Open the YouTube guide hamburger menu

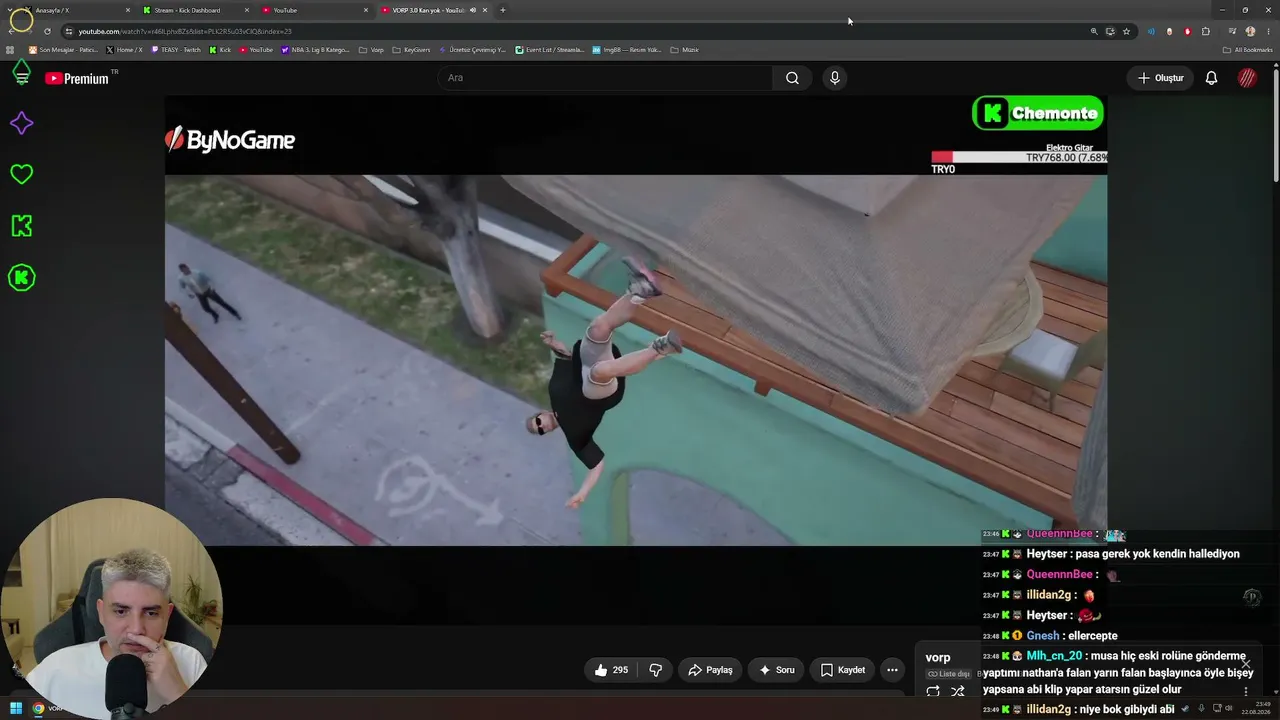21,78
